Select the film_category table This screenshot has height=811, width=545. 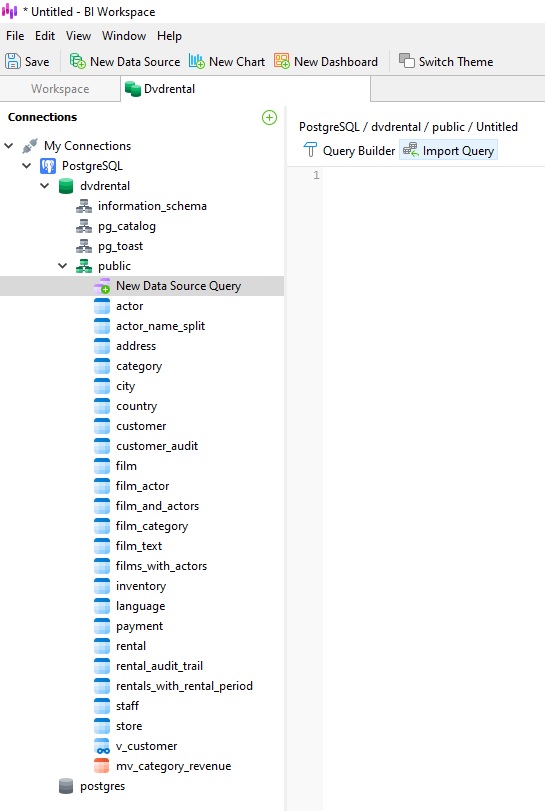click(152, 527)
